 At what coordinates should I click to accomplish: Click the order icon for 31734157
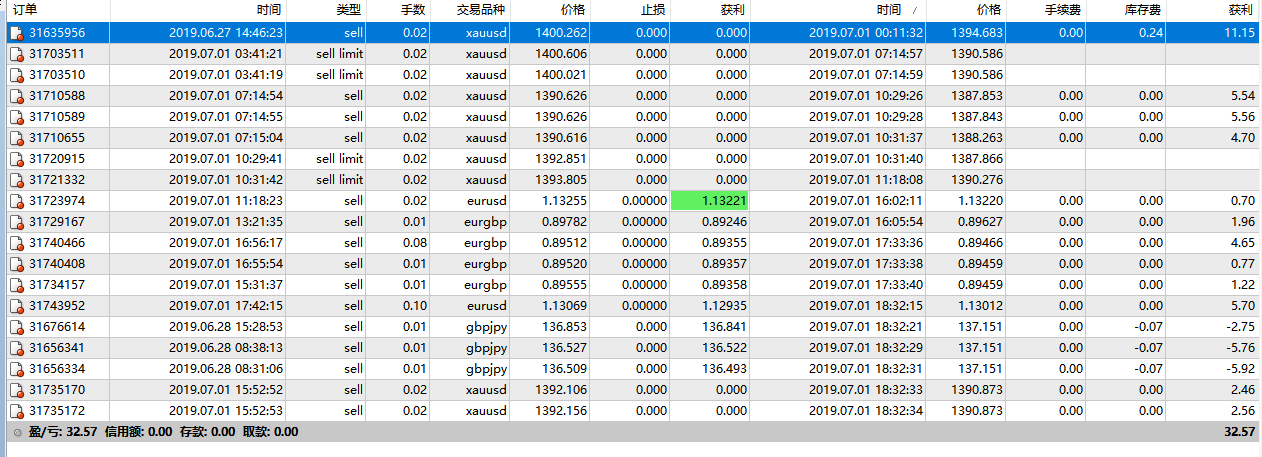coord(16,285)
